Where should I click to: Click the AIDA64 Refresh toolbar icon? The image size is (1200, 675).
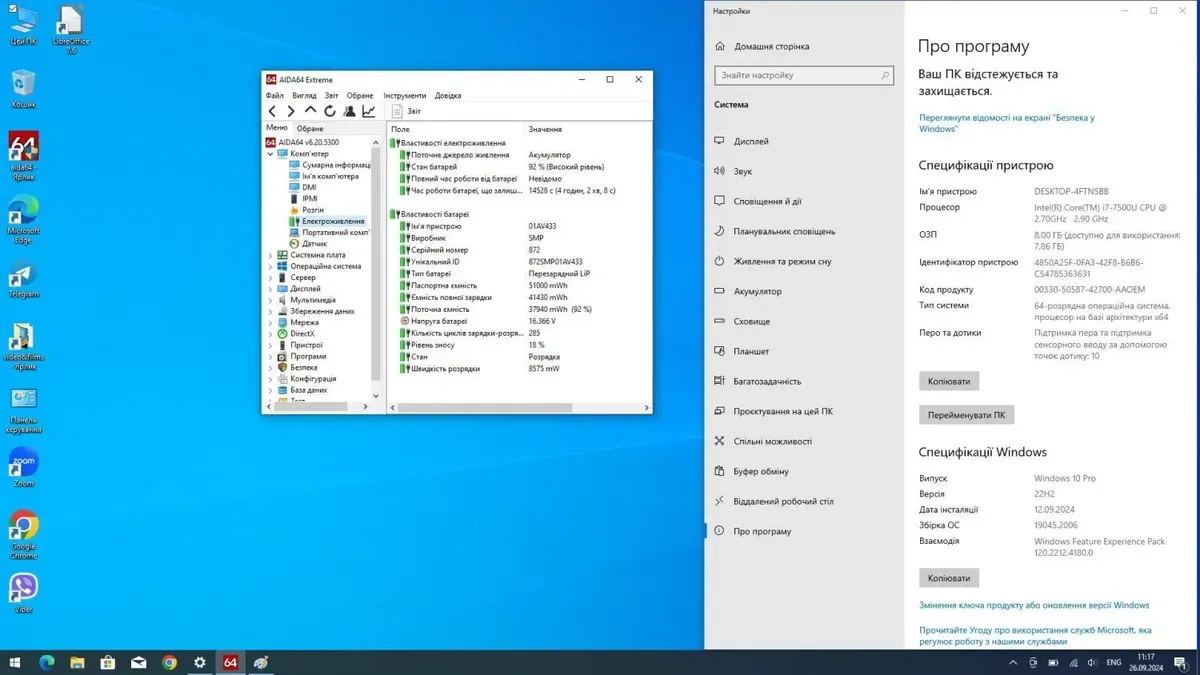click(x=329, y=111)
